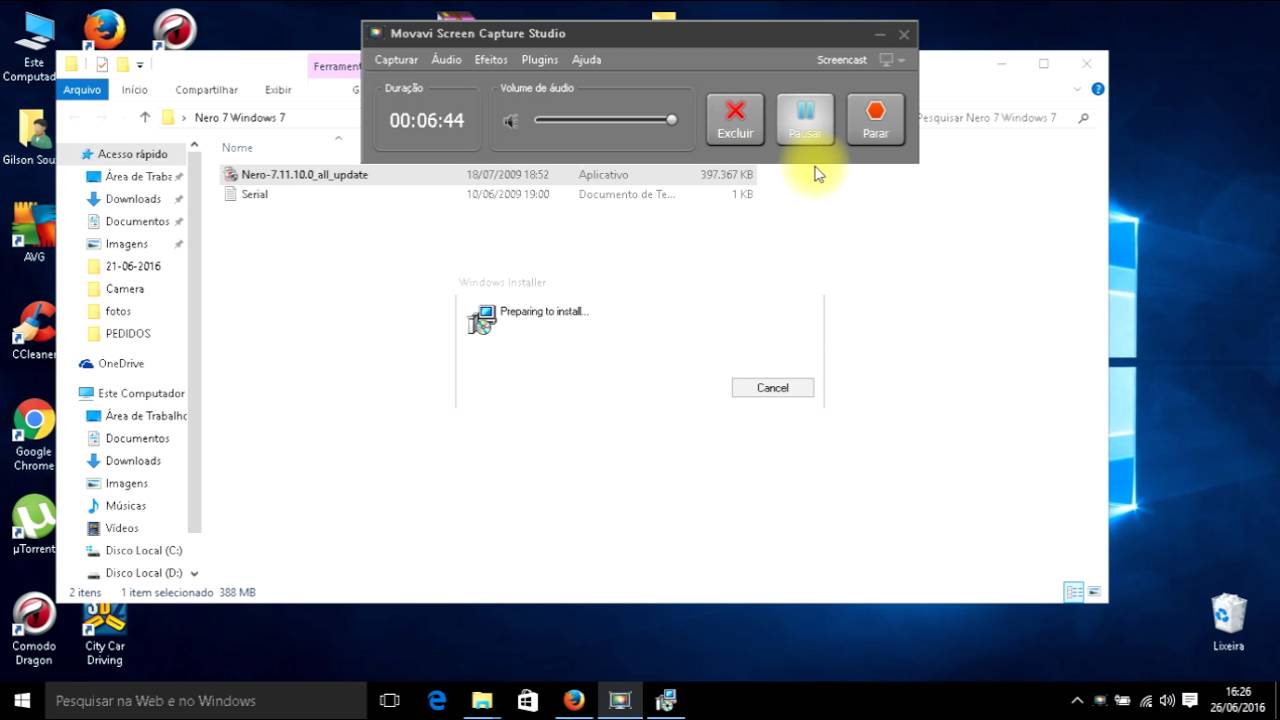The height and width of the screenshot is (720, 1280).
Task: Open the Lixeira recycle bin
Action: click(1229, 622)
